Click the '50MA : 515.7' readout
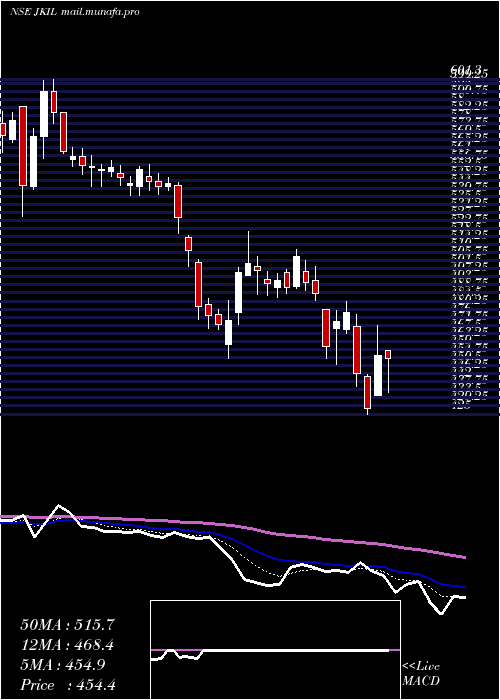This screenshot has height=700, width=500. tap(68, 625)
